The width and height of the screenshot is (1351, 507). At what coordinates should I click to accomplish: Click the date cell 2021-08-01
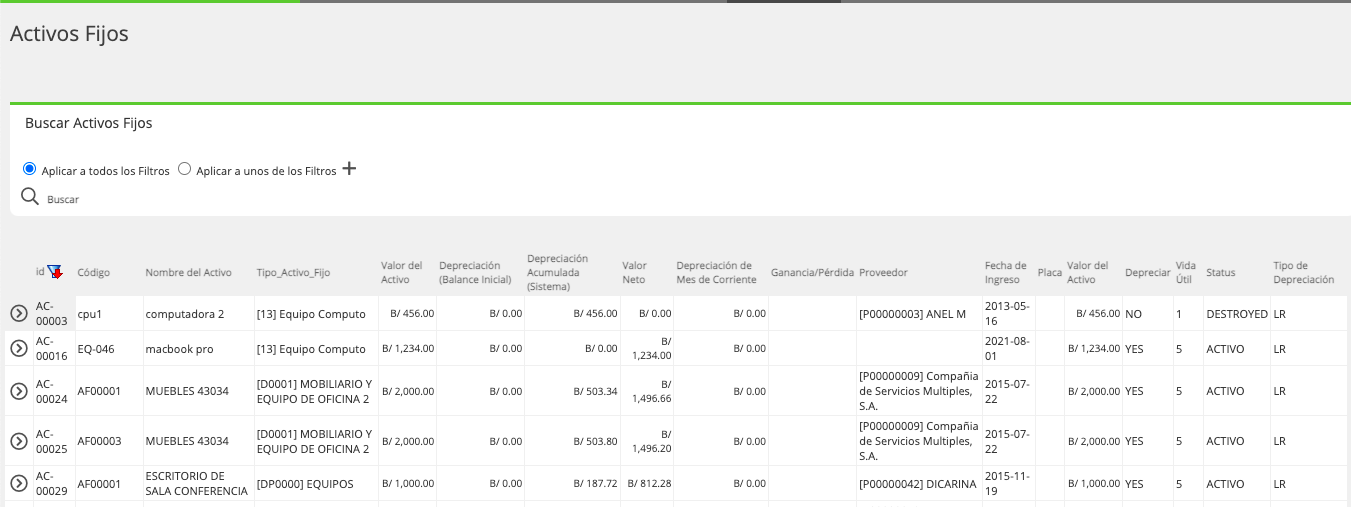(1006, 348)
